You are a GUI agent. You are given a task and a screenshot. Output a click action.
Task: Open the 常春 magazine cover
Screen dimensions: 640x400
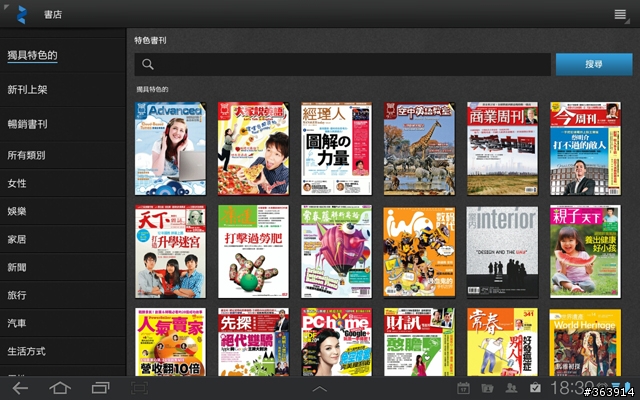click(502, 342)
